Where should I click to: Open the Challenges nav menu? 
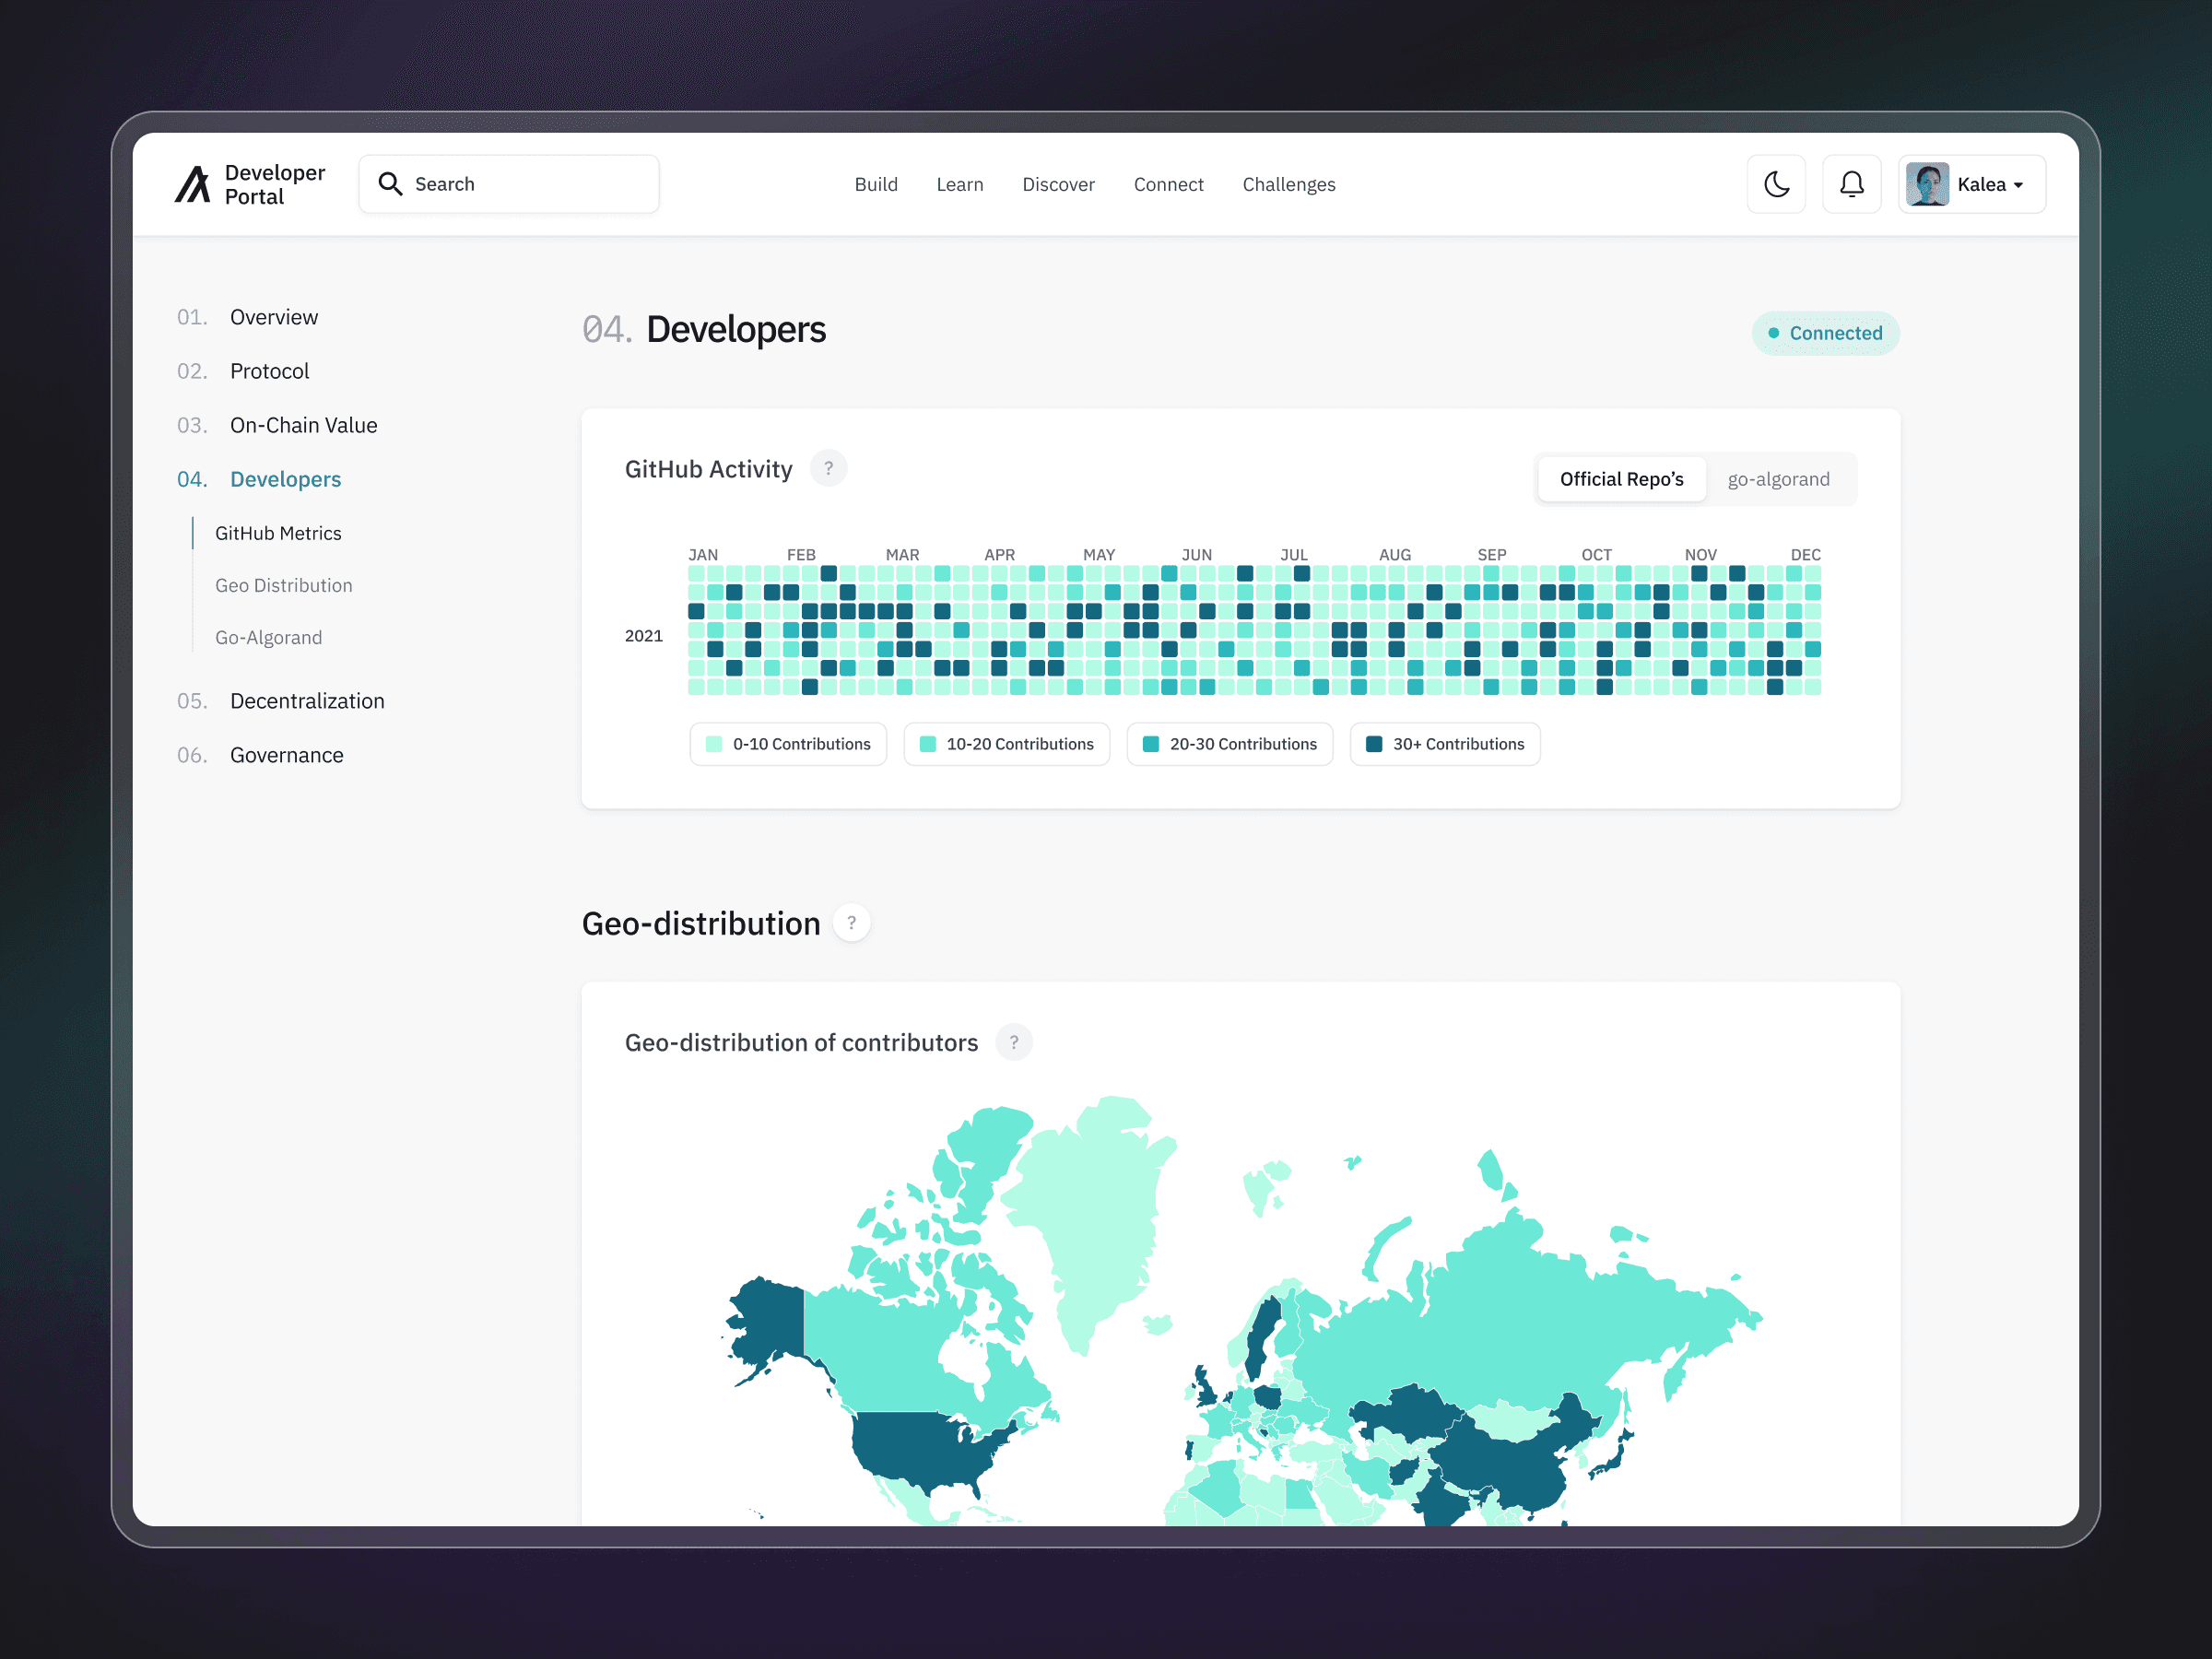click(1288, 184)
